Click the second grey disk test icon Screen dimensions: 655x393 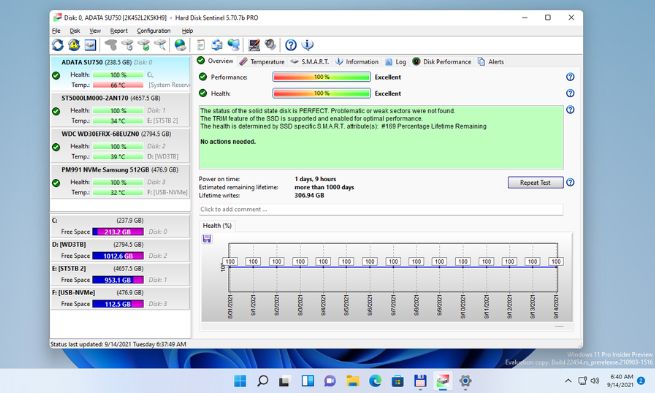(x=127, y=45)
